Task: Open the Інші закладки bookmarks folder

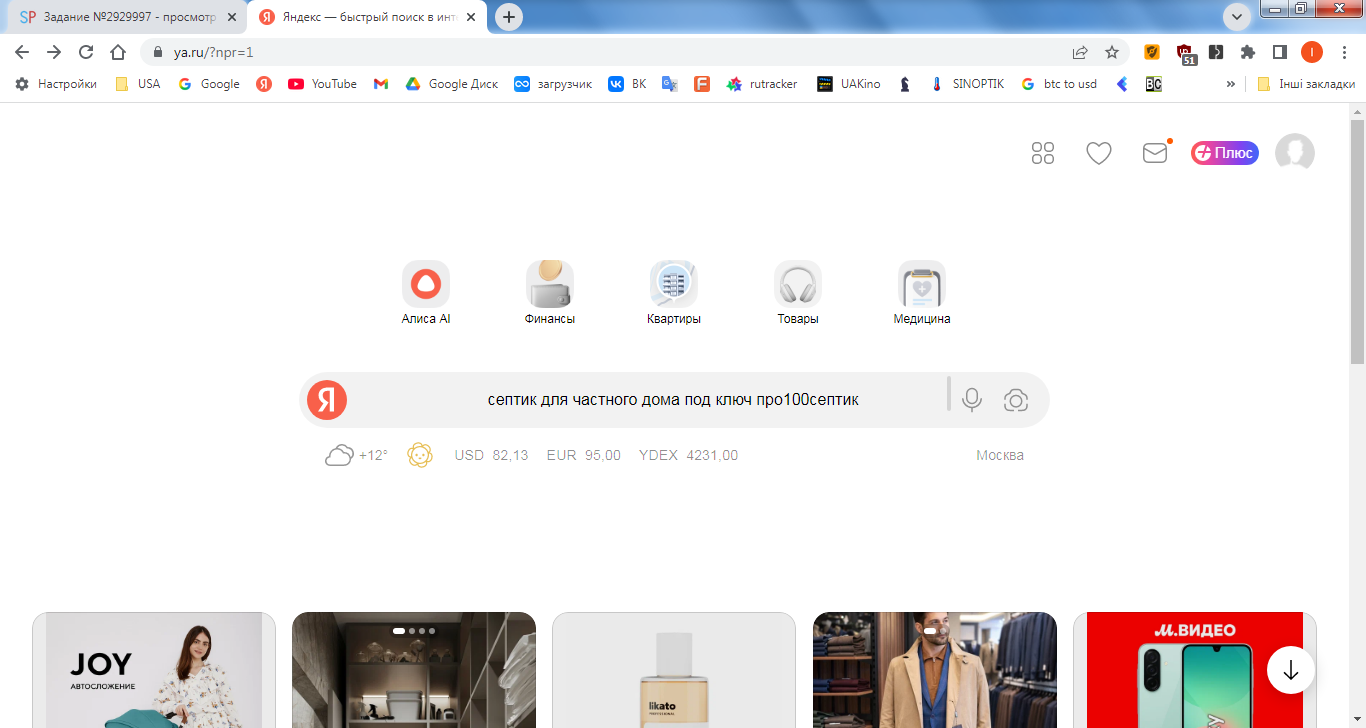Action: 1306,84
